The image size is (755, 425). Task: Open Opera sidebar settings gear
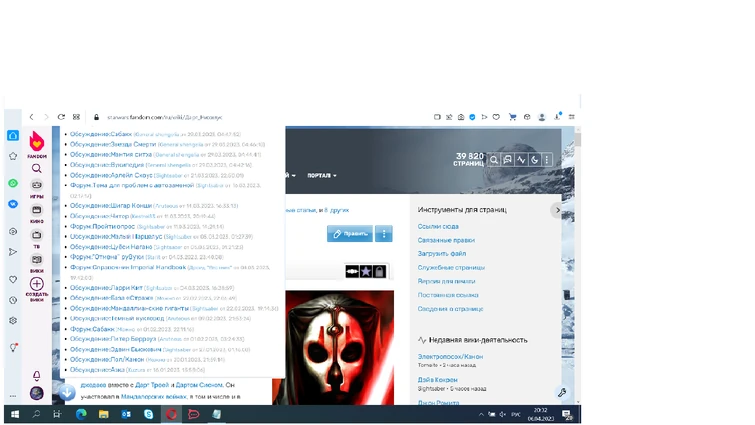(13, 321)
